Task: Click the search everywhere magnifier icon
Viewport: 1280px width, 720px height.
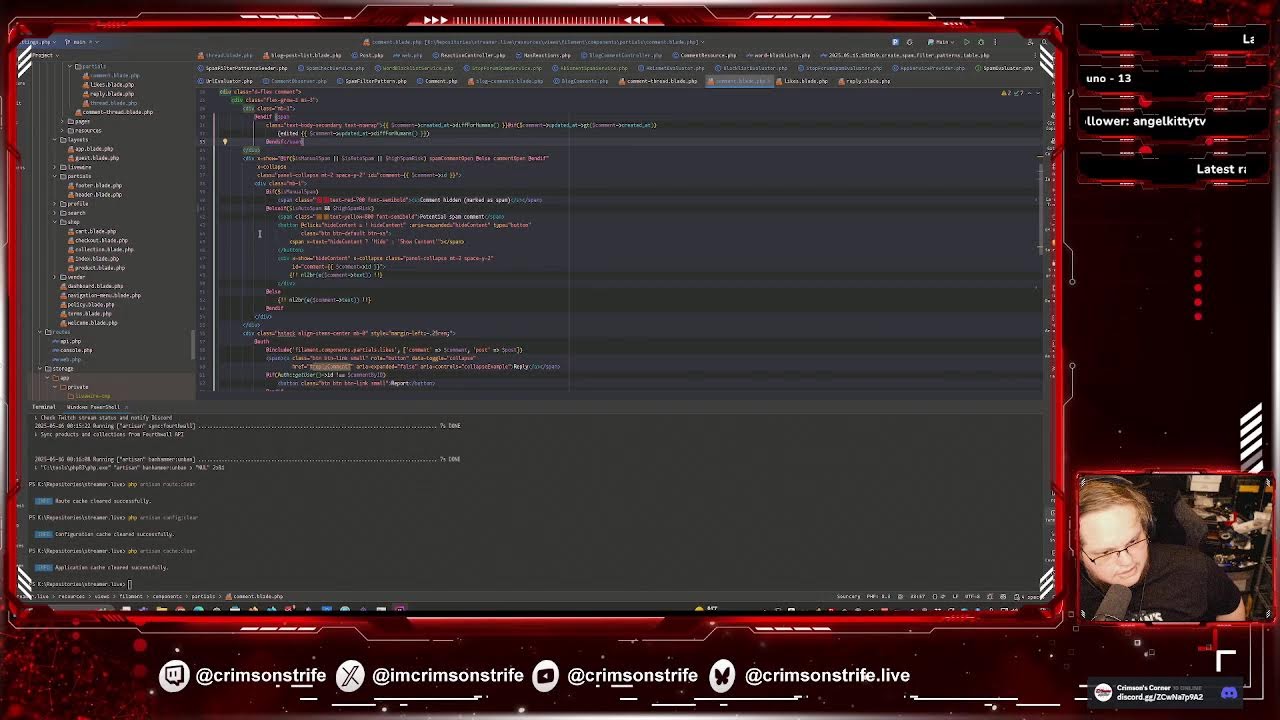Action: point(1044,42)
